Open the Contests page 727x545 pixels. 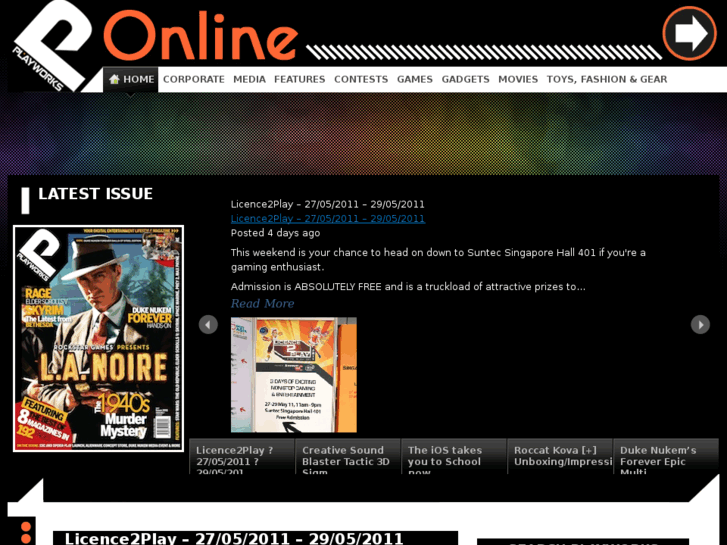(x=361, y=79)
